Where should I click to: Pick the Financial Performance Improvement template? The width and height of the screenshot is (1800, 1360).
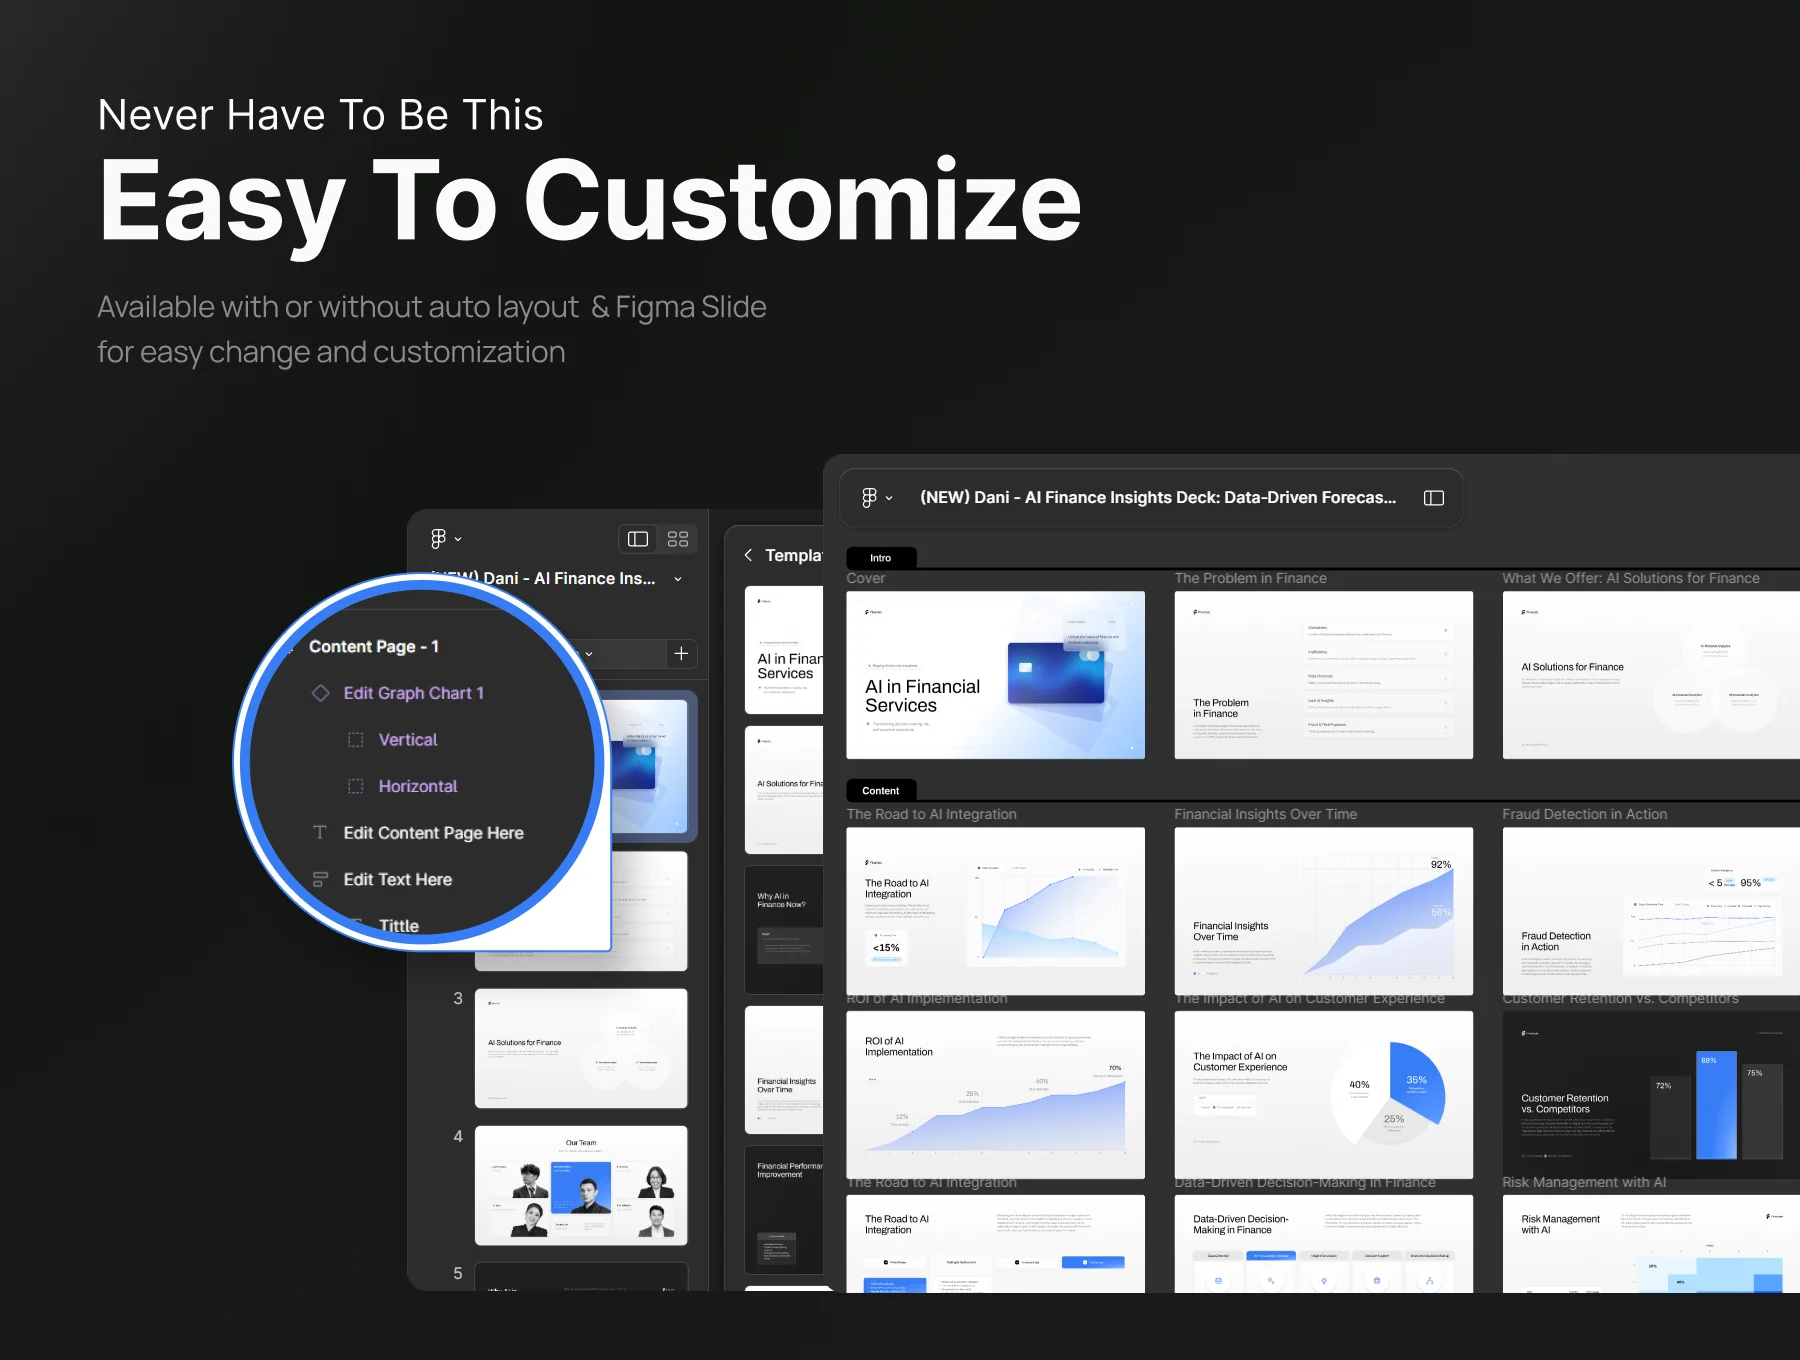click(x=785, y=1210)
